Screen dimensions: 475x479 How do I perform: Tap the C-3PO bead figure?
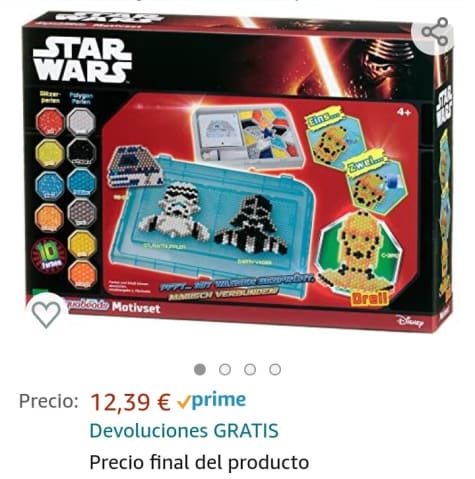(358, 252)
